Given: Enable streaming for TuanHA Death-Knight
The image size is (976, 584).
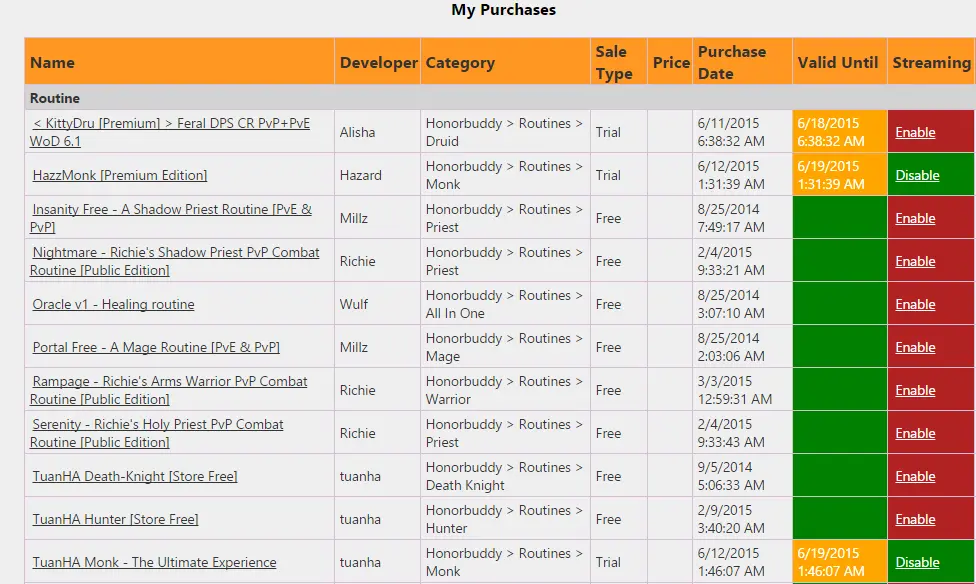Looking at the screenshot, I should click(x=915, y=476).
